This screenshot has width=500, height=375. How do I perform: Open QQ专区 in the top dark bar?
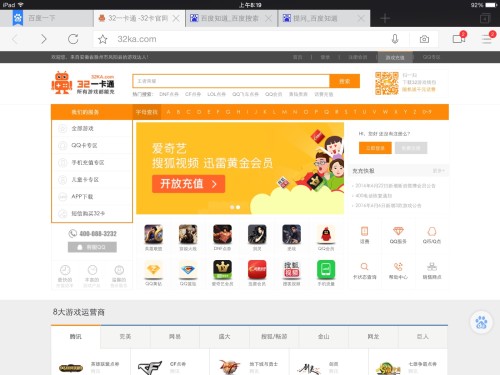pos(431,57)
